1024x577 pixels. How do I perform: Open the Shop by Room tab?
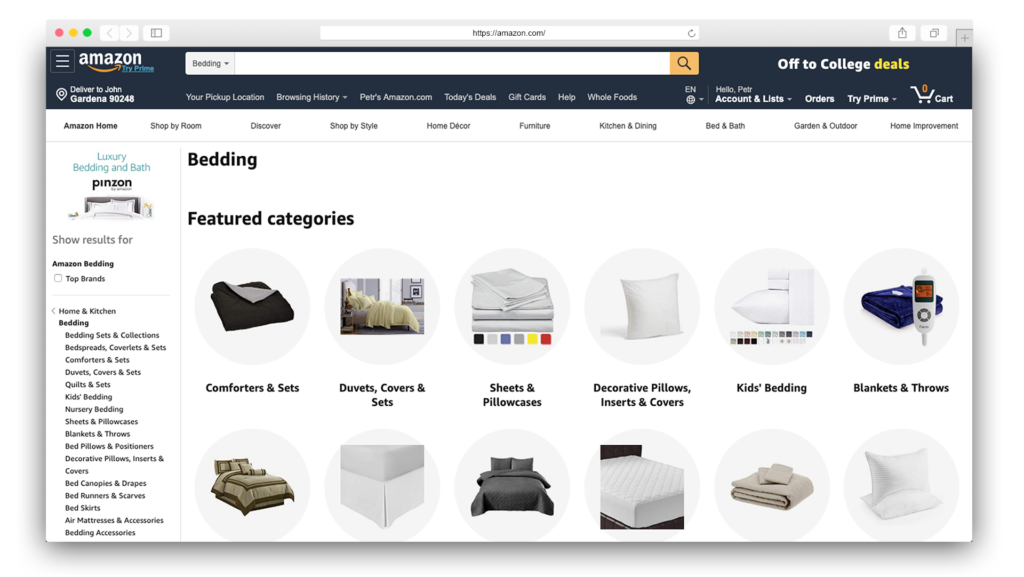pyautogui.click(x=176, y=125)
